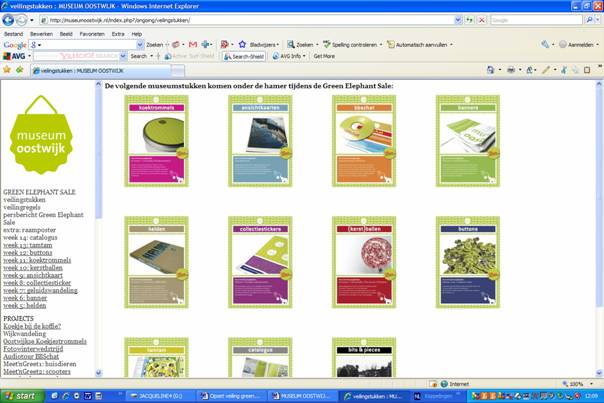The height and width of the screenshot is (403, 604).
Task: Click the blue plus share icon in Google toolbar
Action: (205, 45)
